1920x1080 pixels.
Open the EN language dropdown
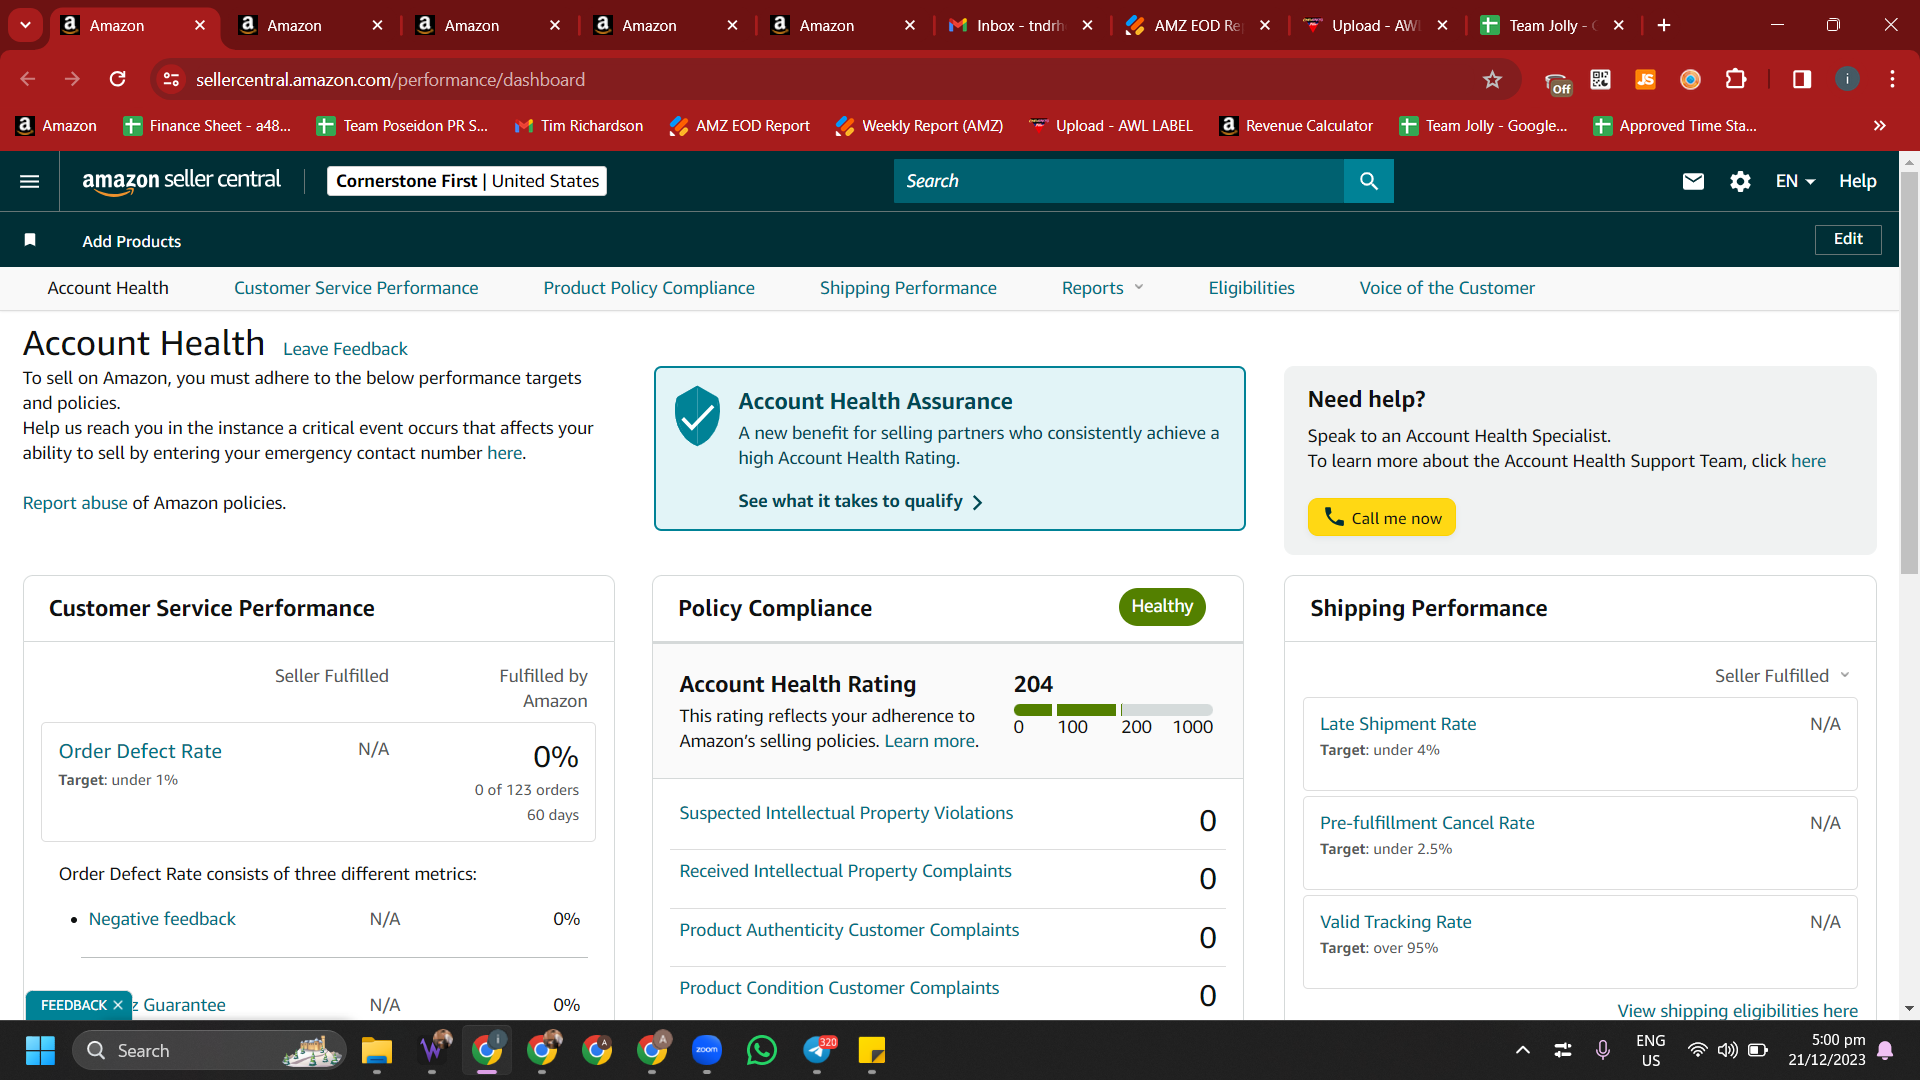point(1795,181)
